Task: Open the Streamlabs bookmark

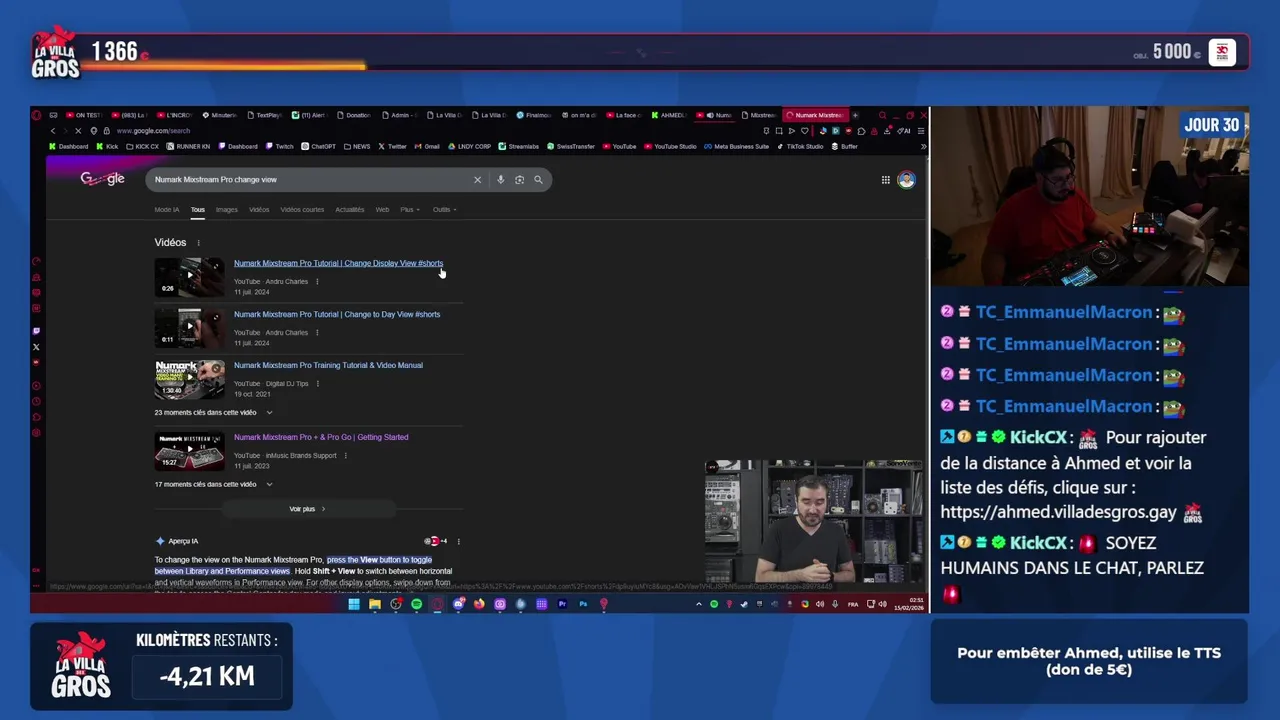Action: [x=519, y=147]
